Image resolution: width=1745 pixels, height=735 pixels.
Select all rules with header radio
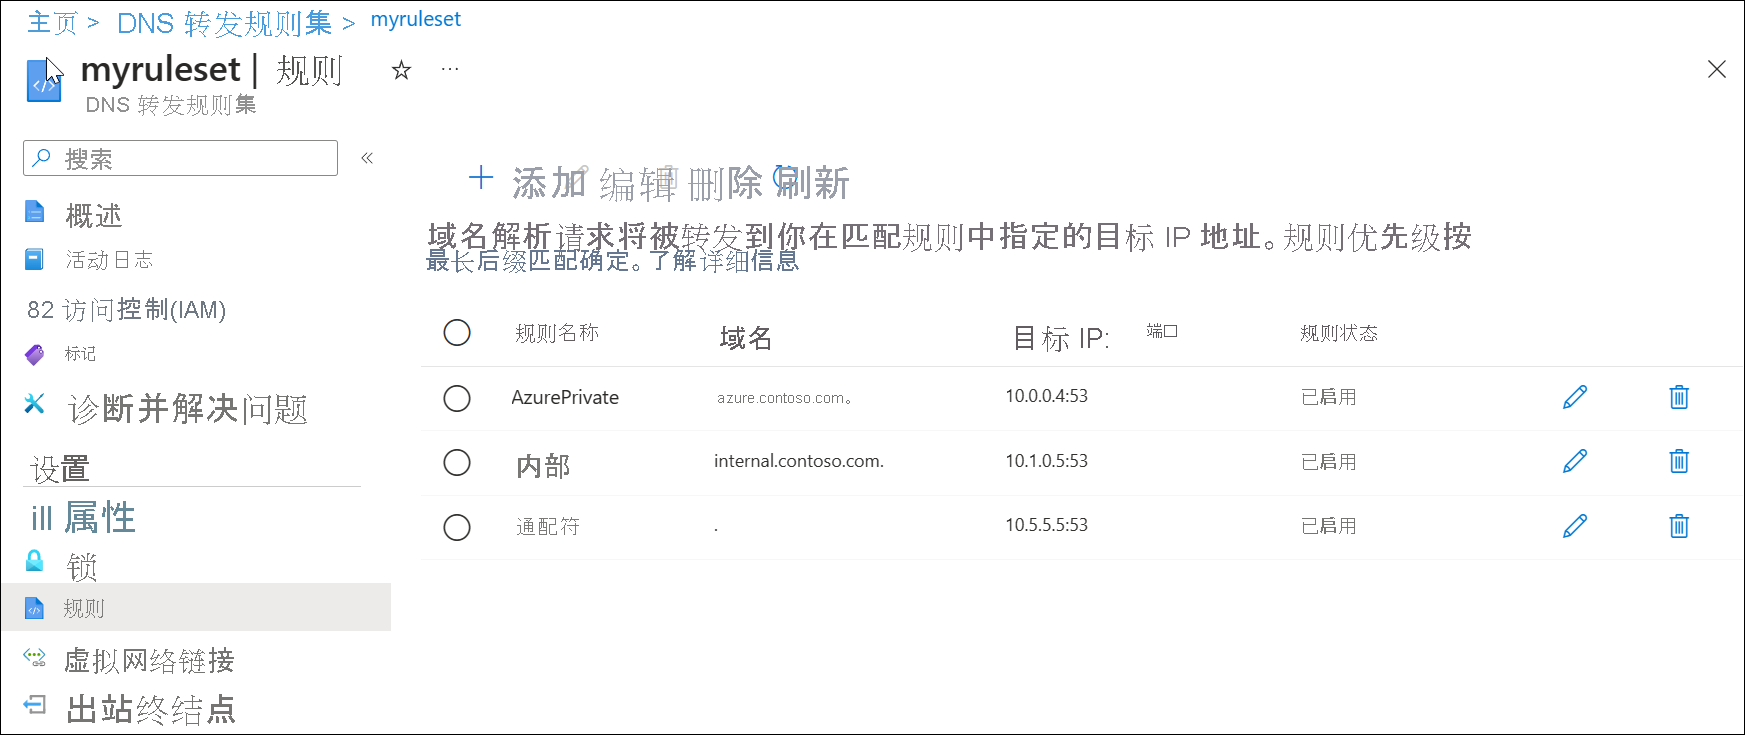coord(457,333)
